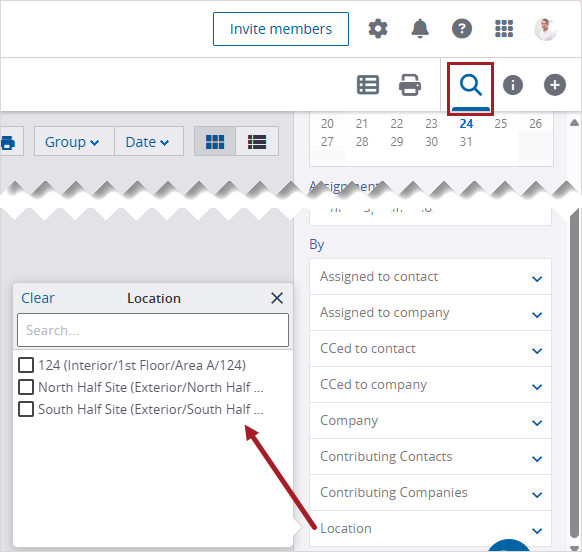Open the apps grid menu

point(504,29)
